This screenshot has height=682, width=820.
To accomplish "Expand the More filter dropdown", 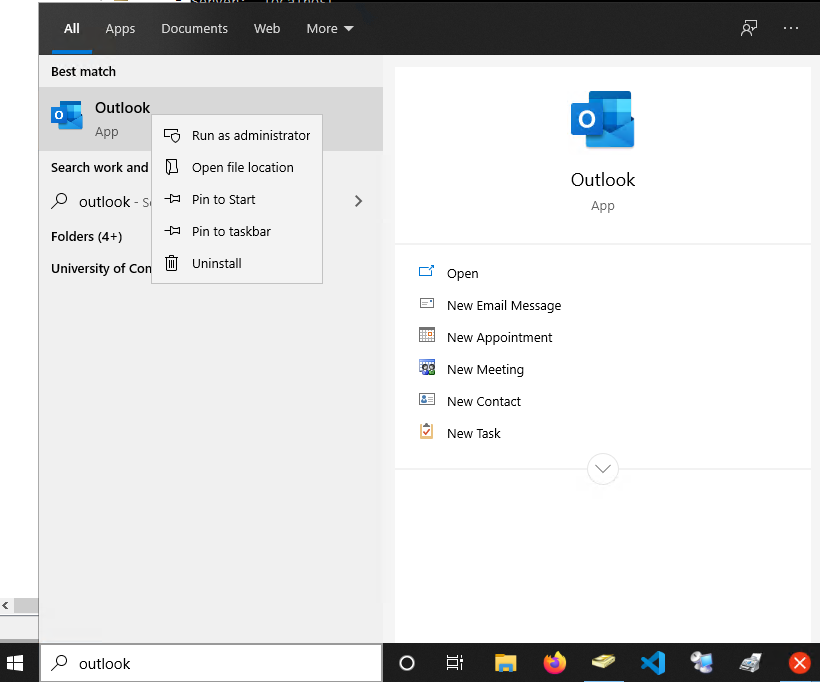I will click(330, 28).
